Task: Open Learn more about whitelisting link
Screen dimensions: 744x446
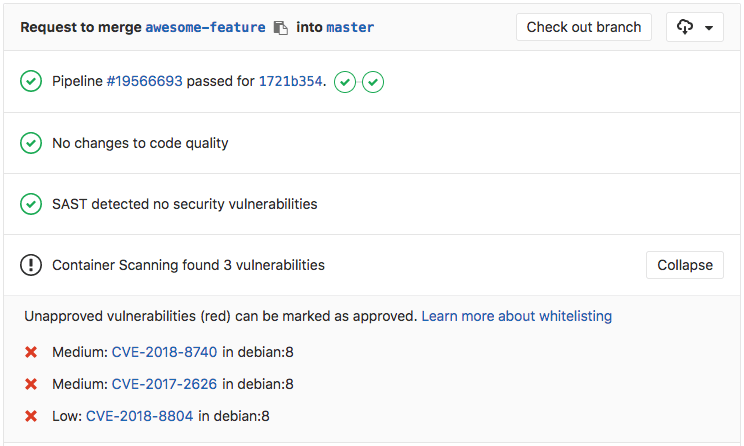Action: point(517,316)
